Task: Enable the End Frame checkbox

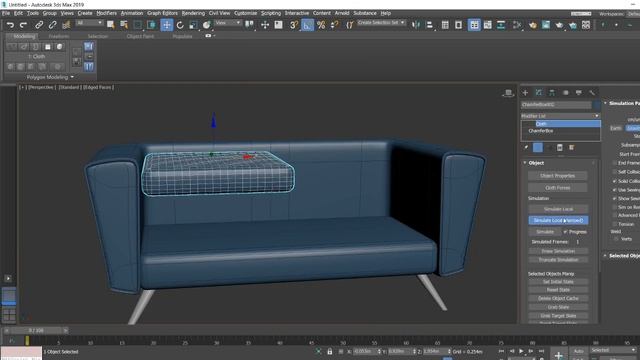Action: [615, 163]
